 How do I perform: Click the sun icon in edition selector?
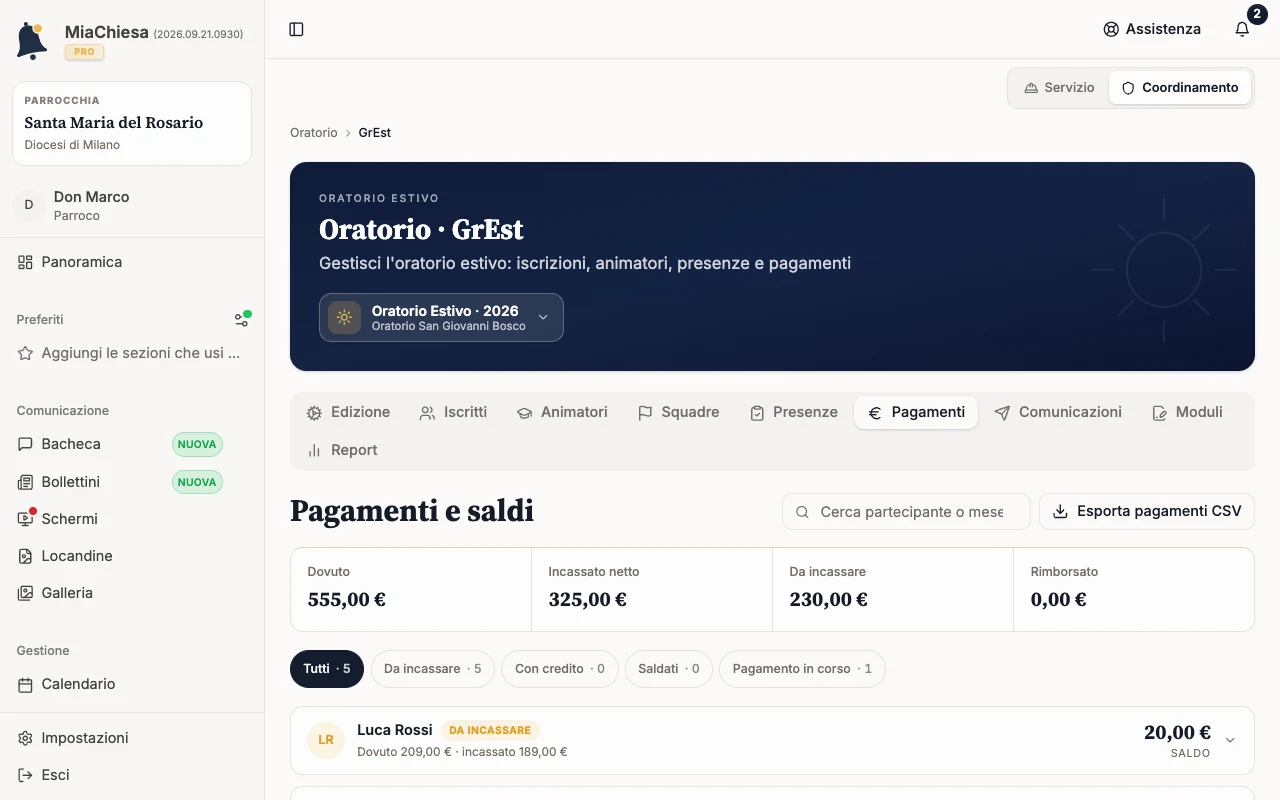coord(344,317)
